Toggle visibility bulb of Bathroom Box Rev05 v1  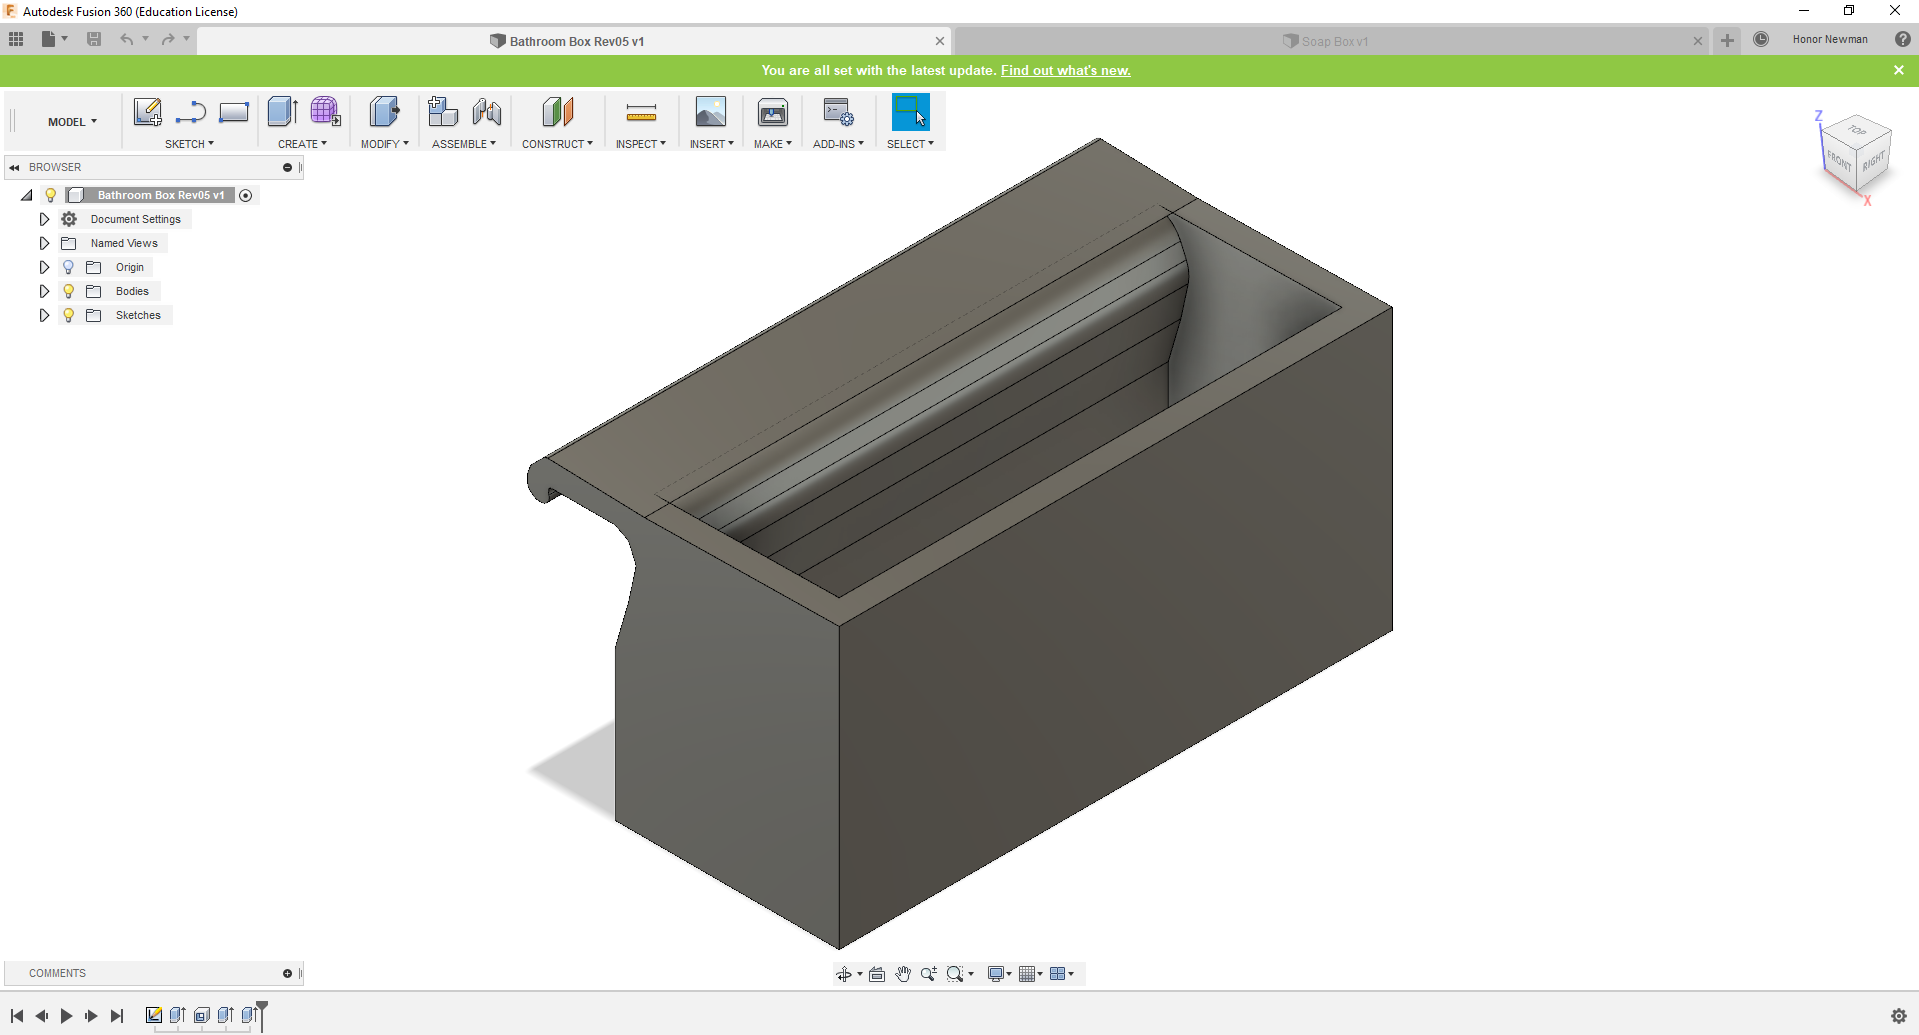[x=51, y=195]
